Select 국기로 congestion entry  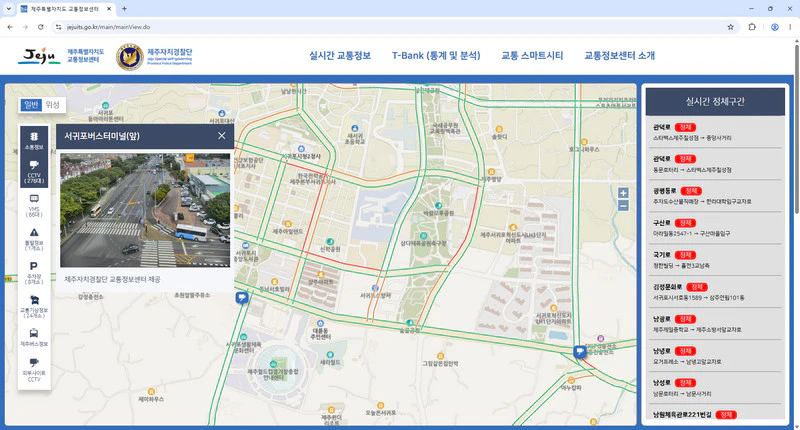[x=715, y=260]
